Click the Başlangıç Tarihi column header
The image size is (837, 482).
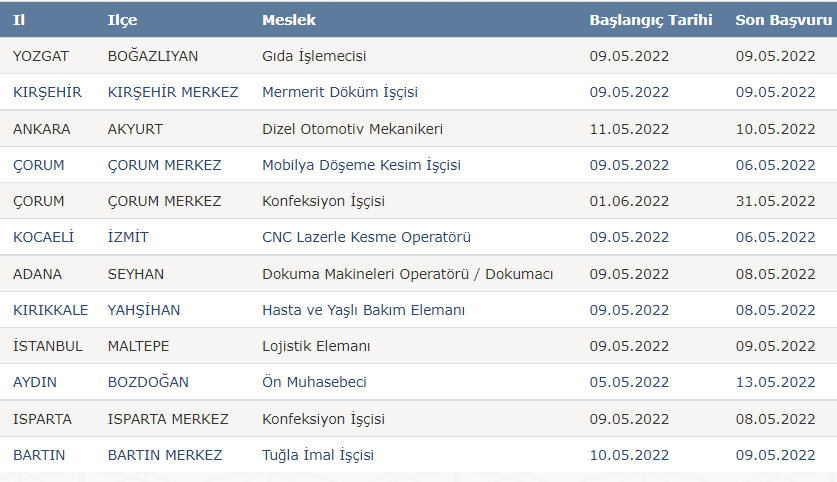(x=651, y=20)
